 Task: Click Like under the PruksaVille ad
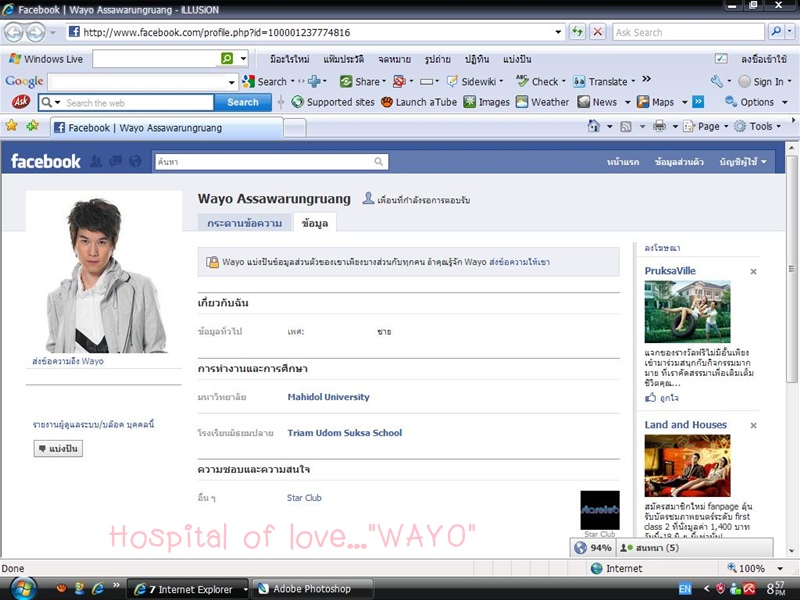point(662,397)
